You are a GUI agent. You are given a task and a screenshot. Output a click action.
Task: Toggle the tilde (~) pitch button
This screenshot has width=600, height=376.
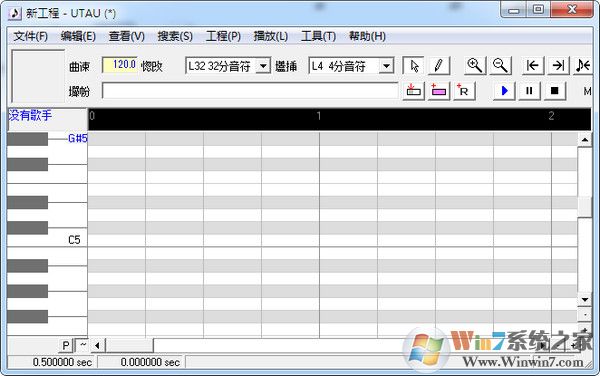(83, 345)
